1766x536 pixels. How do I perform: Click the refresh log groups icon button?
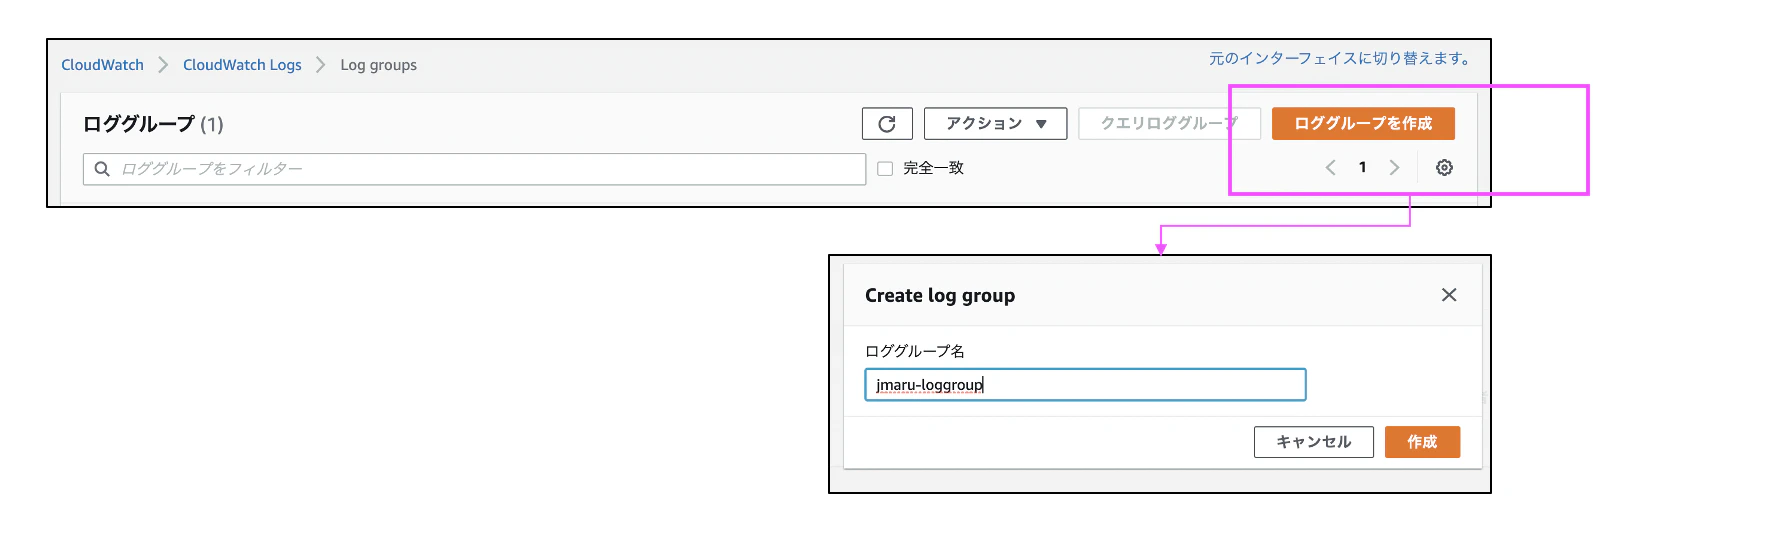tap(887, 124)
